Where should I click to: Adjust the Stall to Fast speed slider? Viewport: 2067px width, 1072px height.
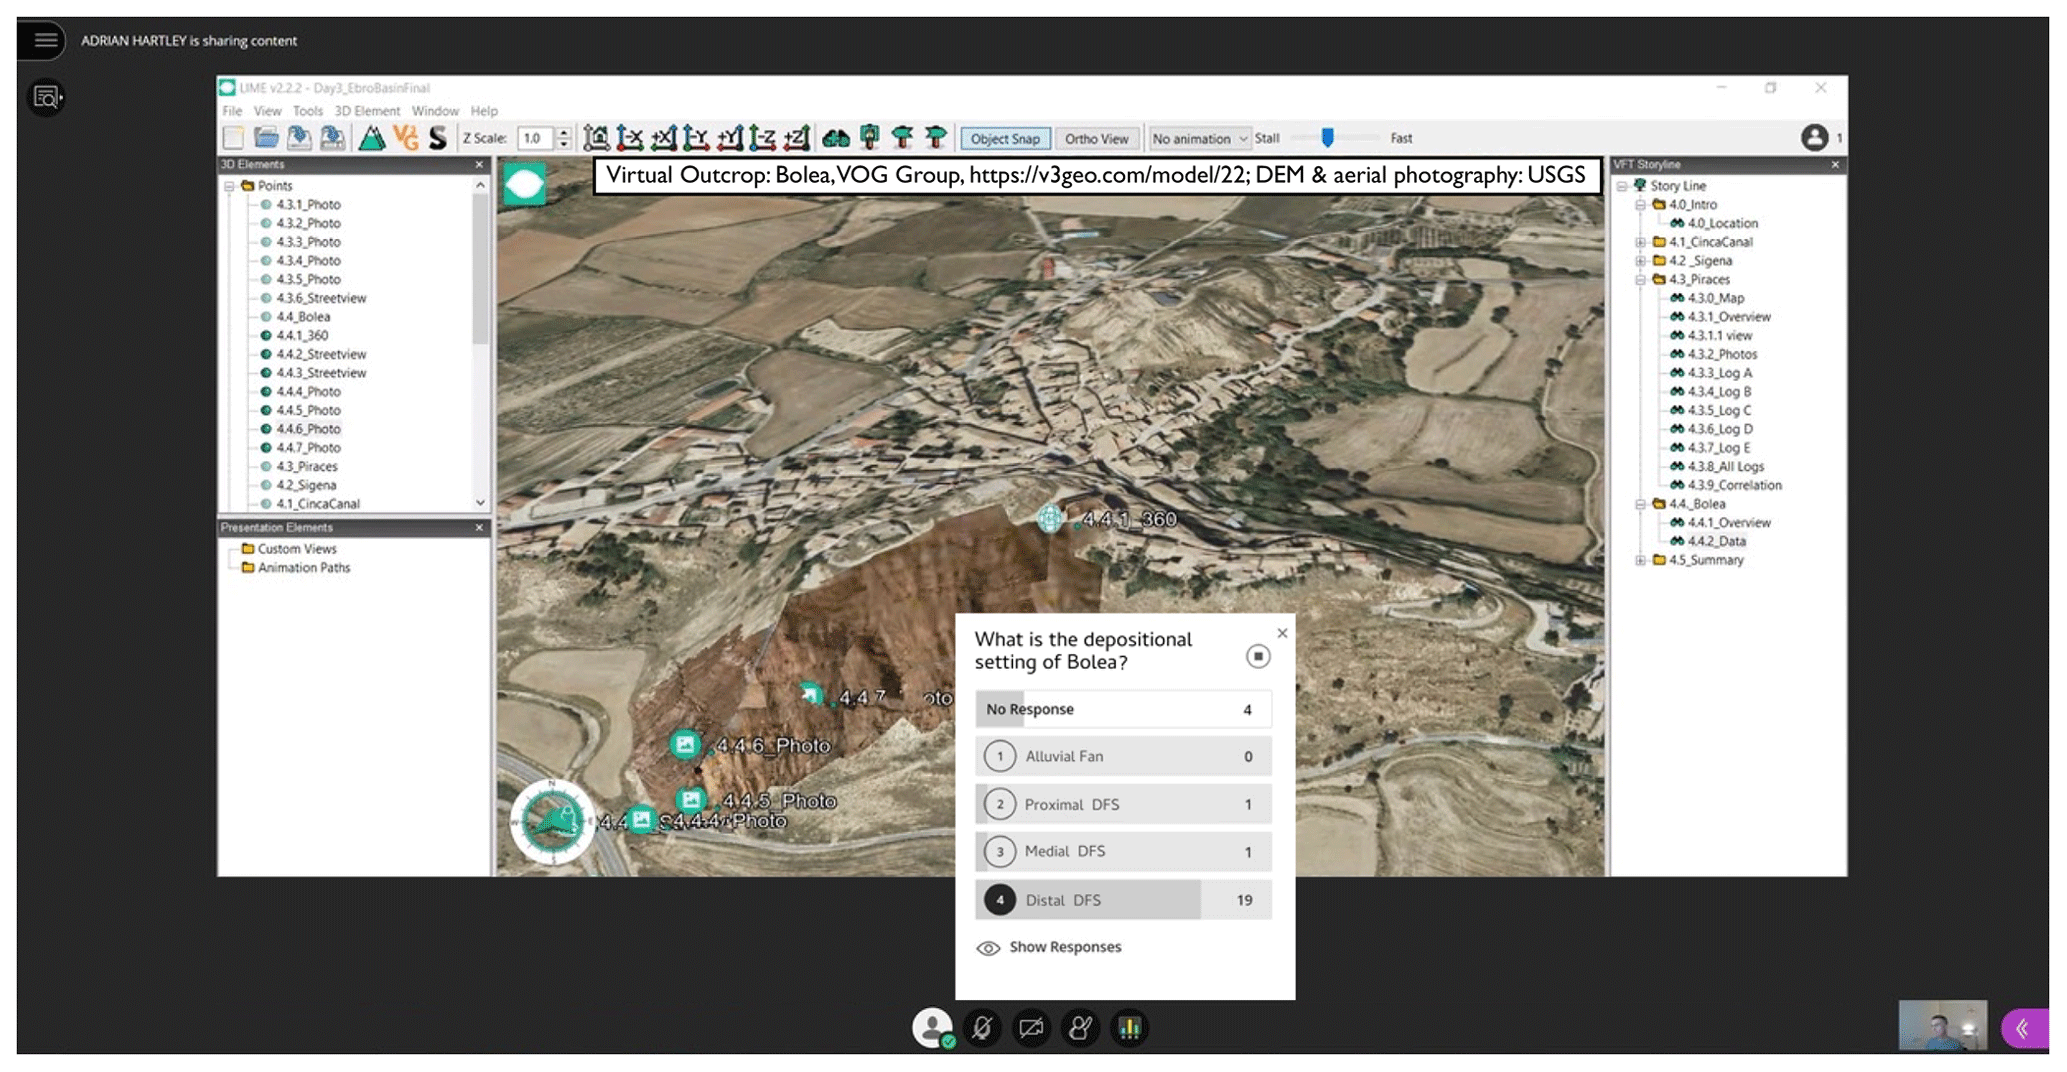tap(1327, 138)
